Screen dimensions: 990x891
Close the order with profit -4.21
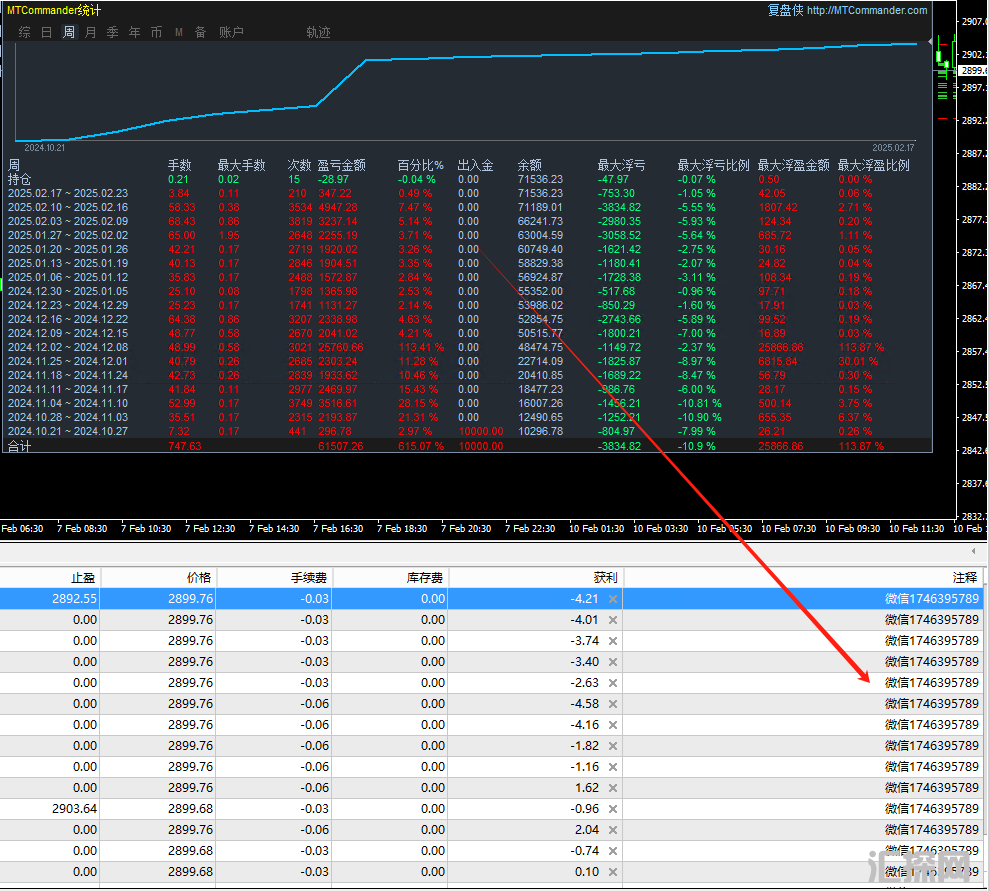coord(612,599)
